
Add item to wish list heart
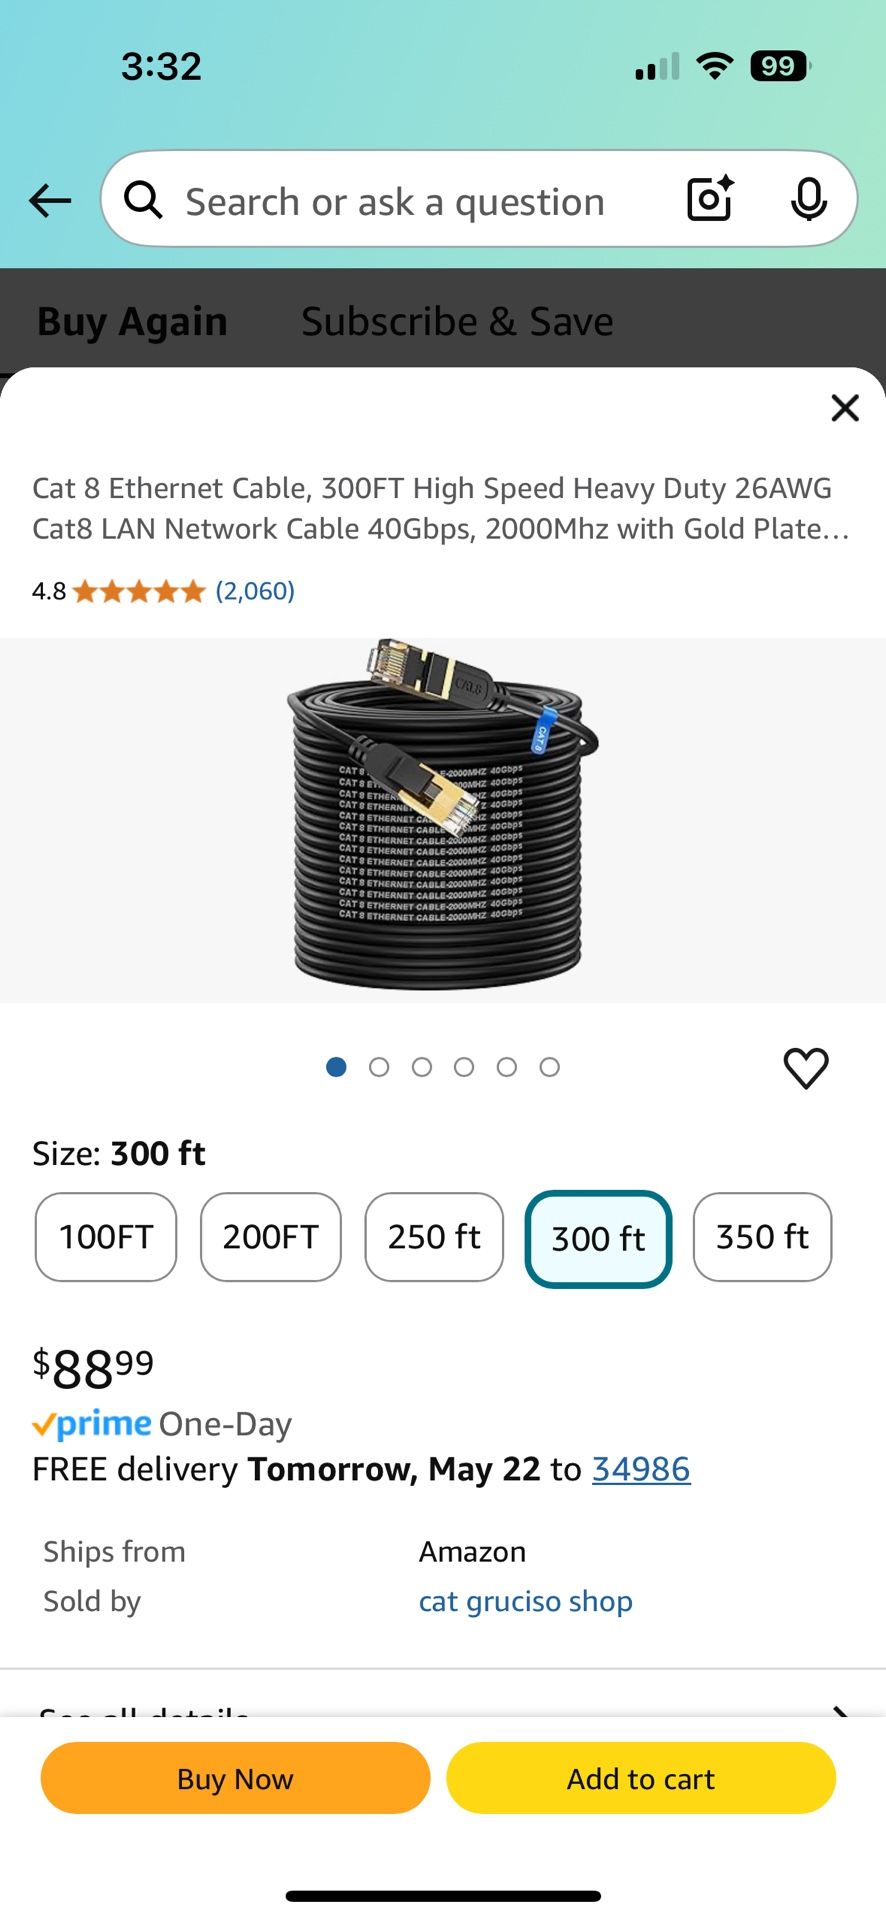(805, 1068)
